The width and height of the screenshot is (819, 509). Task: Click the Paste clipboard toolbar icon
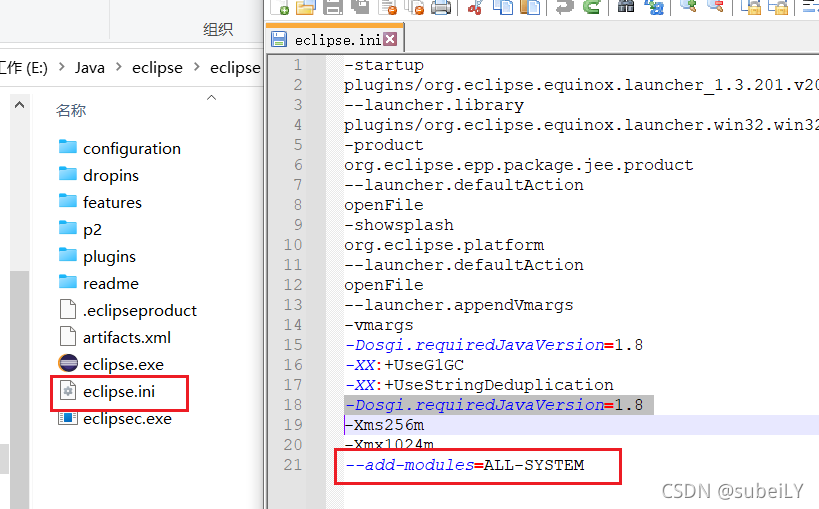[x=530, y=7]
